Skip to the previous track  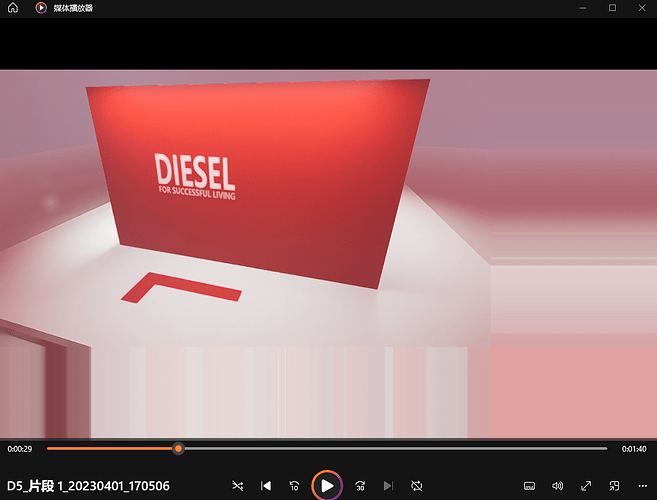click(266, 486)
